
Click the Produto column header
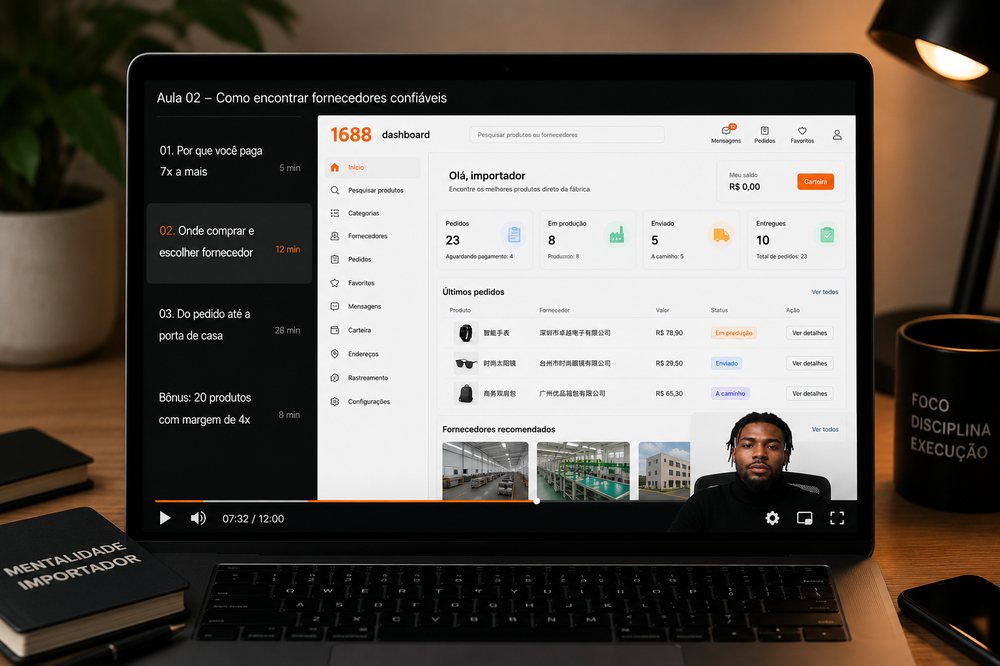[460, 310]
